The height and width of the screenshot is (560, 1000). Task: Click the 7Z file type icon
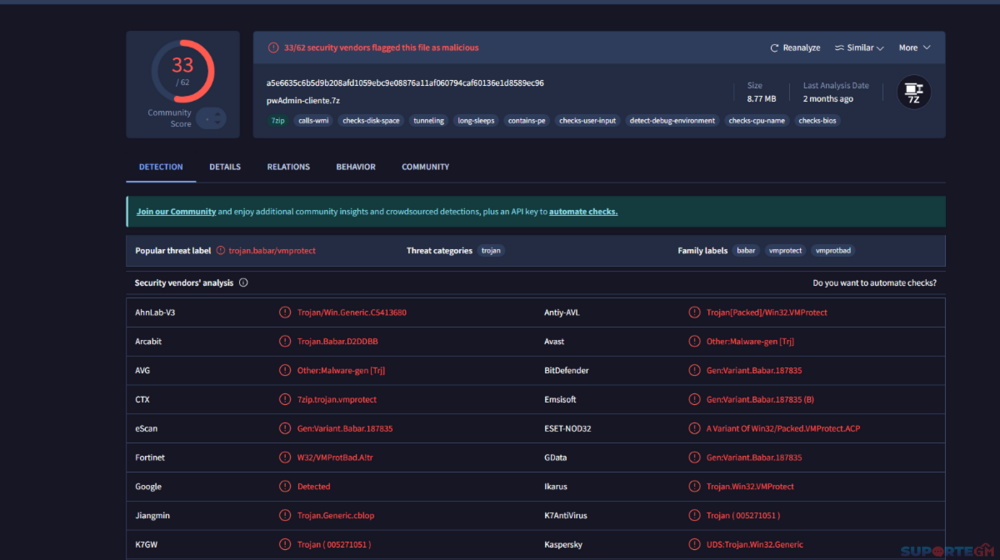click(913, 93)
